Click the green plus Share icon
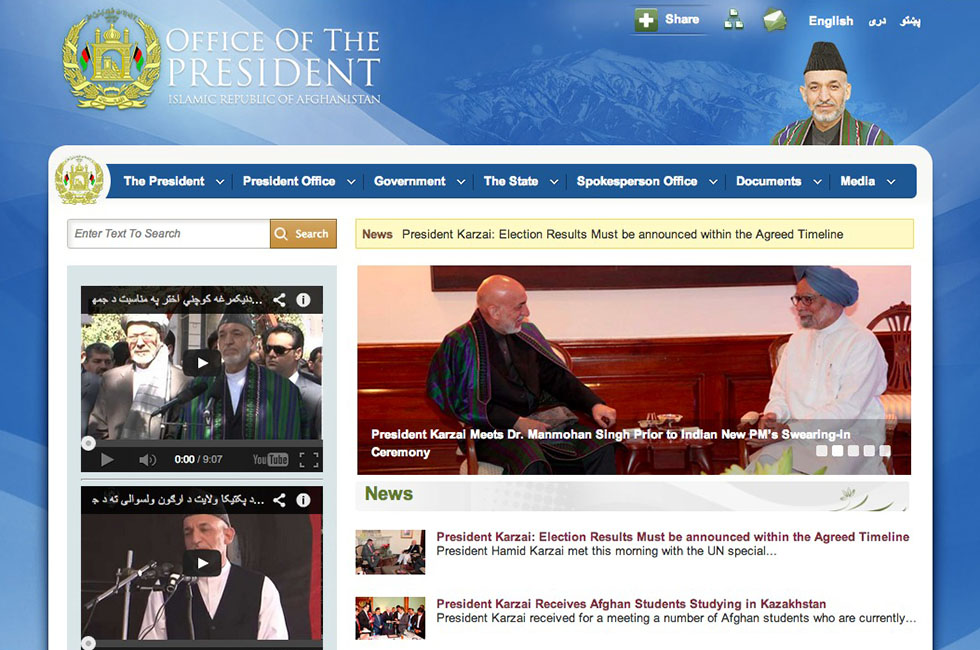This screenshot has height=650, width=980. (x=646, y=20)
